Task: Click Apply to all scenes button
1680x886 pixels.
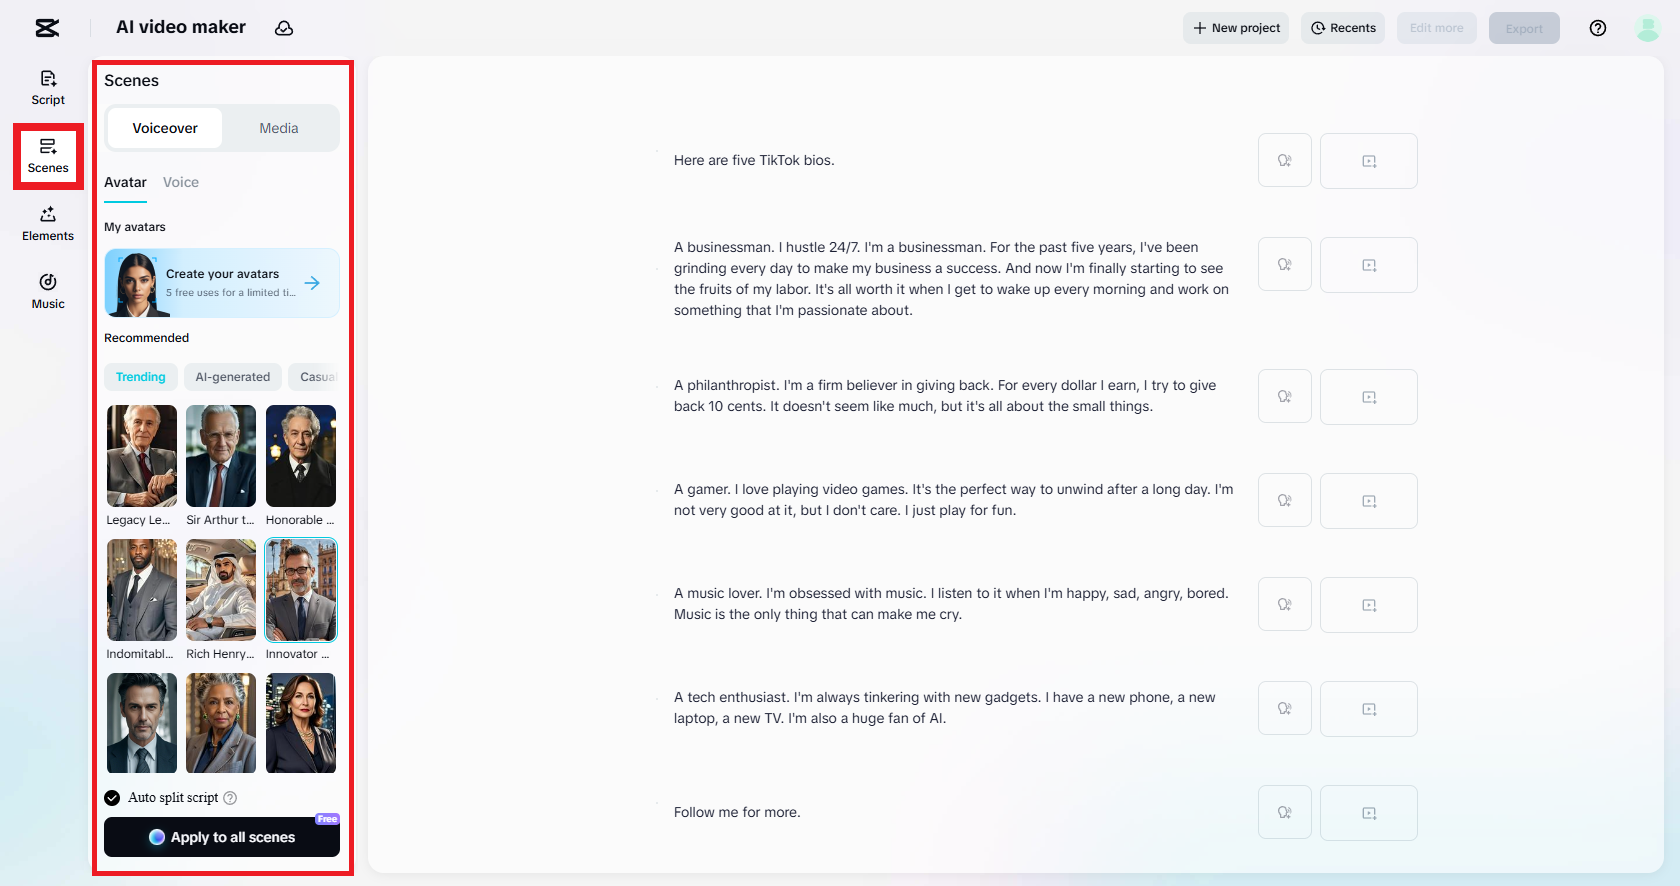Action: pos(222,837)
